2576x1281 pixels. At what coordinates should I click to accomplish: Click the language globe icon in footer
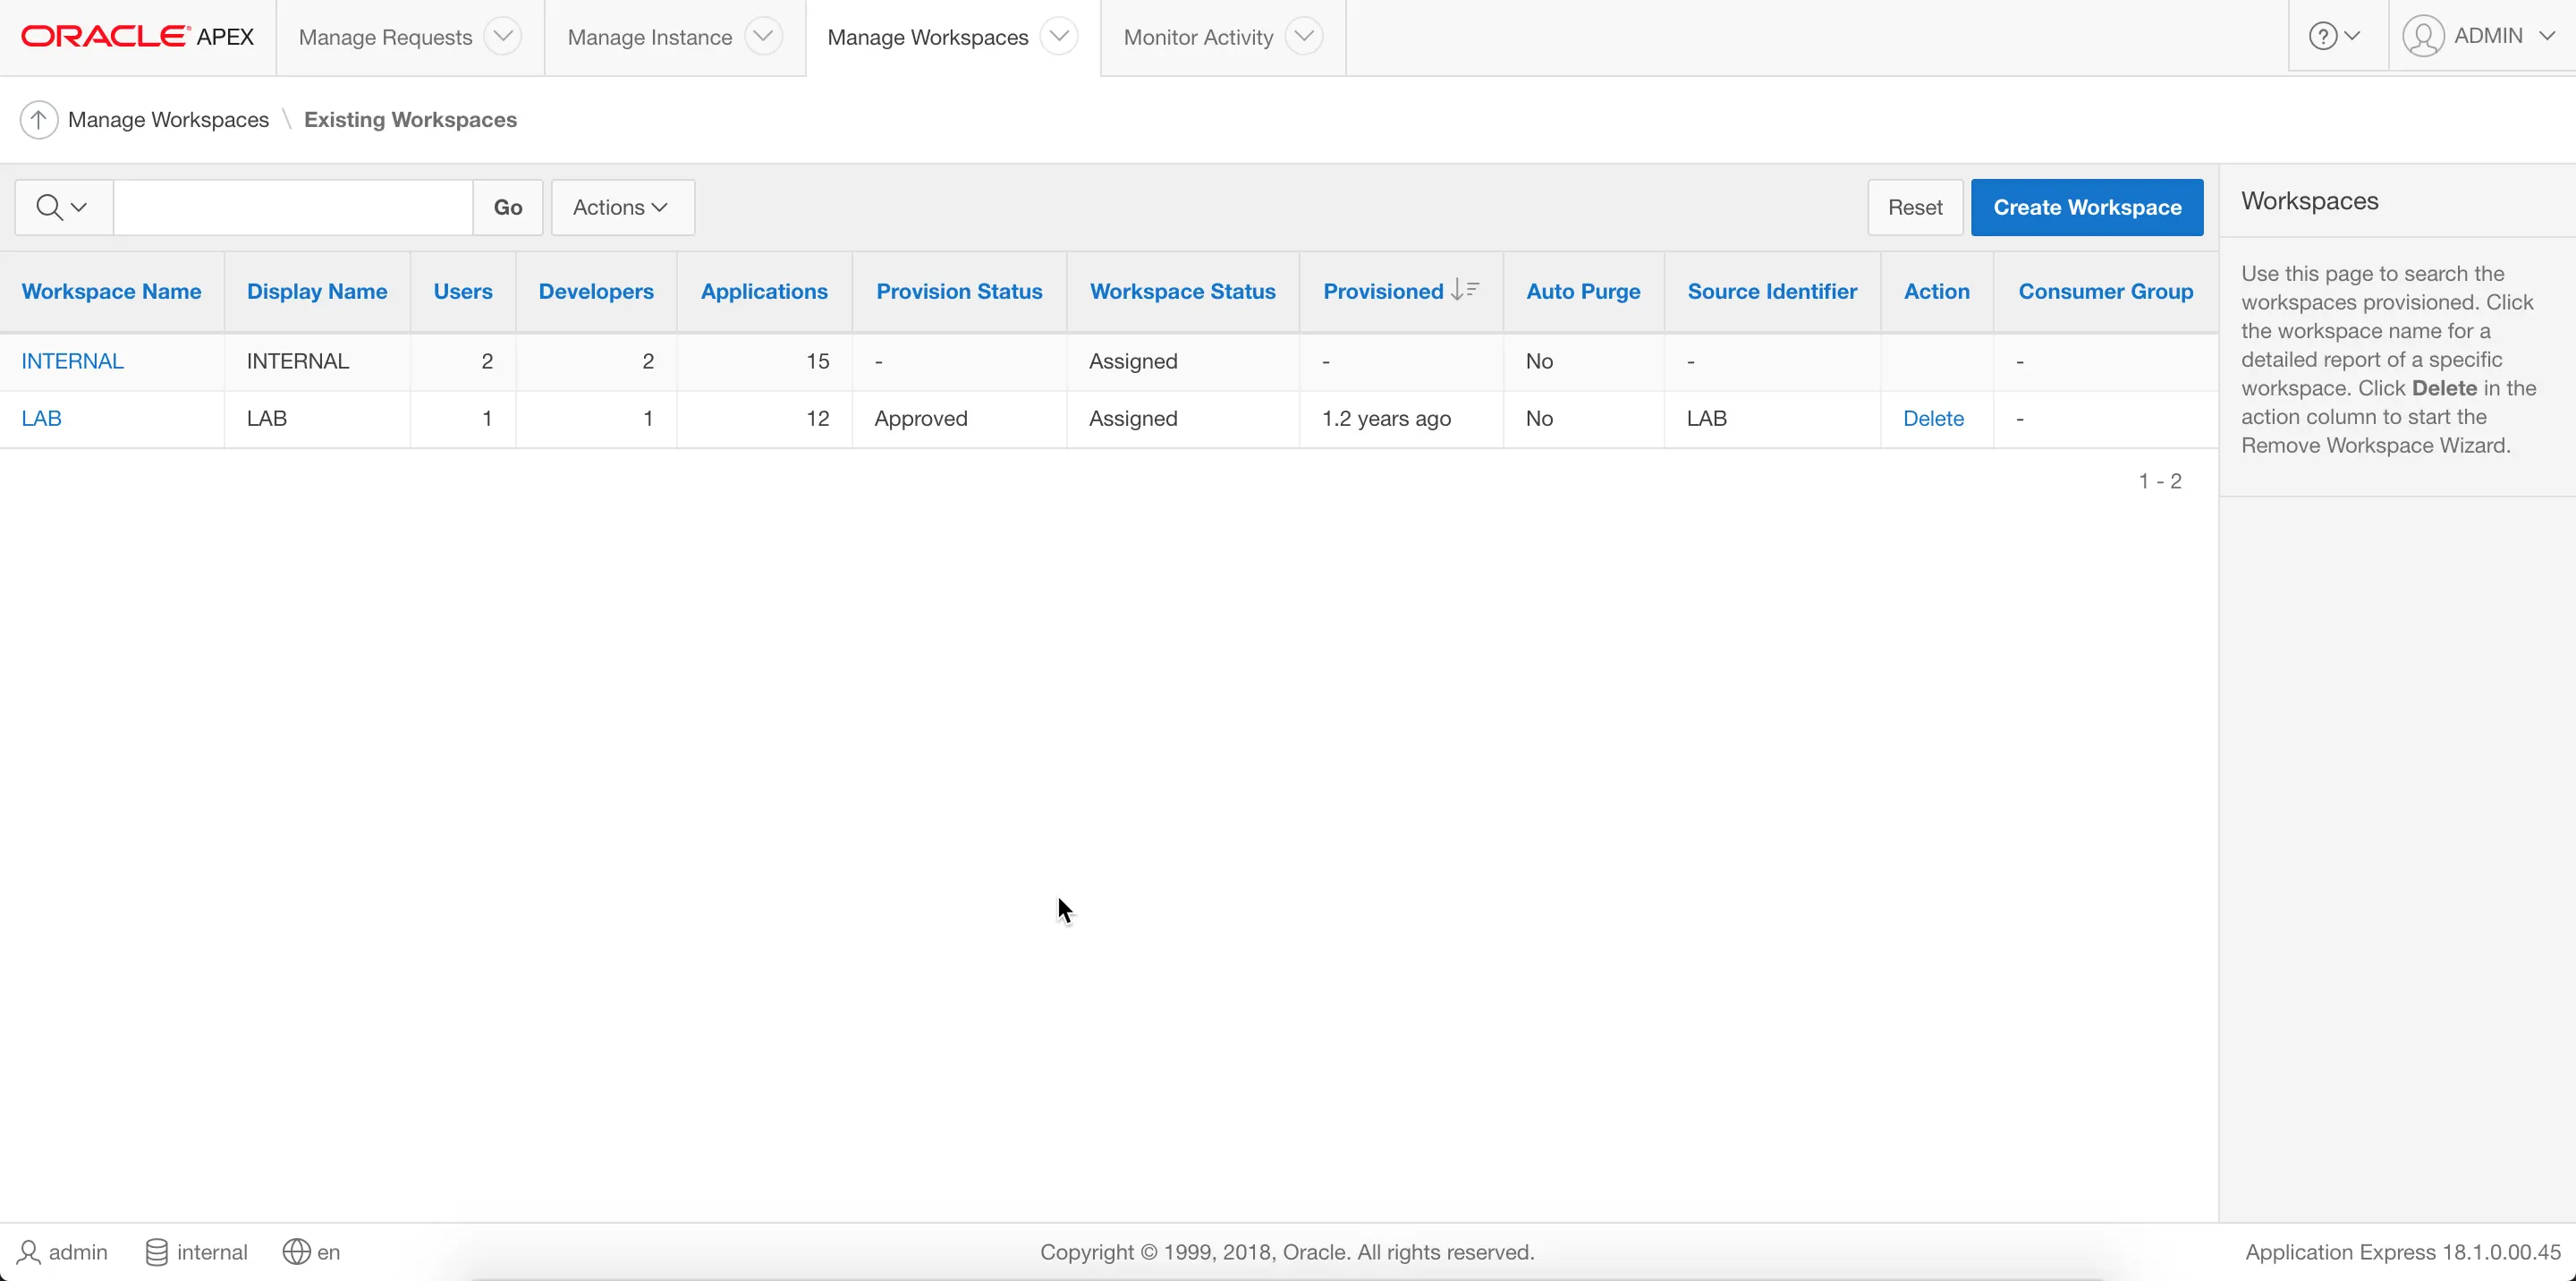(x=296, y=1252)
